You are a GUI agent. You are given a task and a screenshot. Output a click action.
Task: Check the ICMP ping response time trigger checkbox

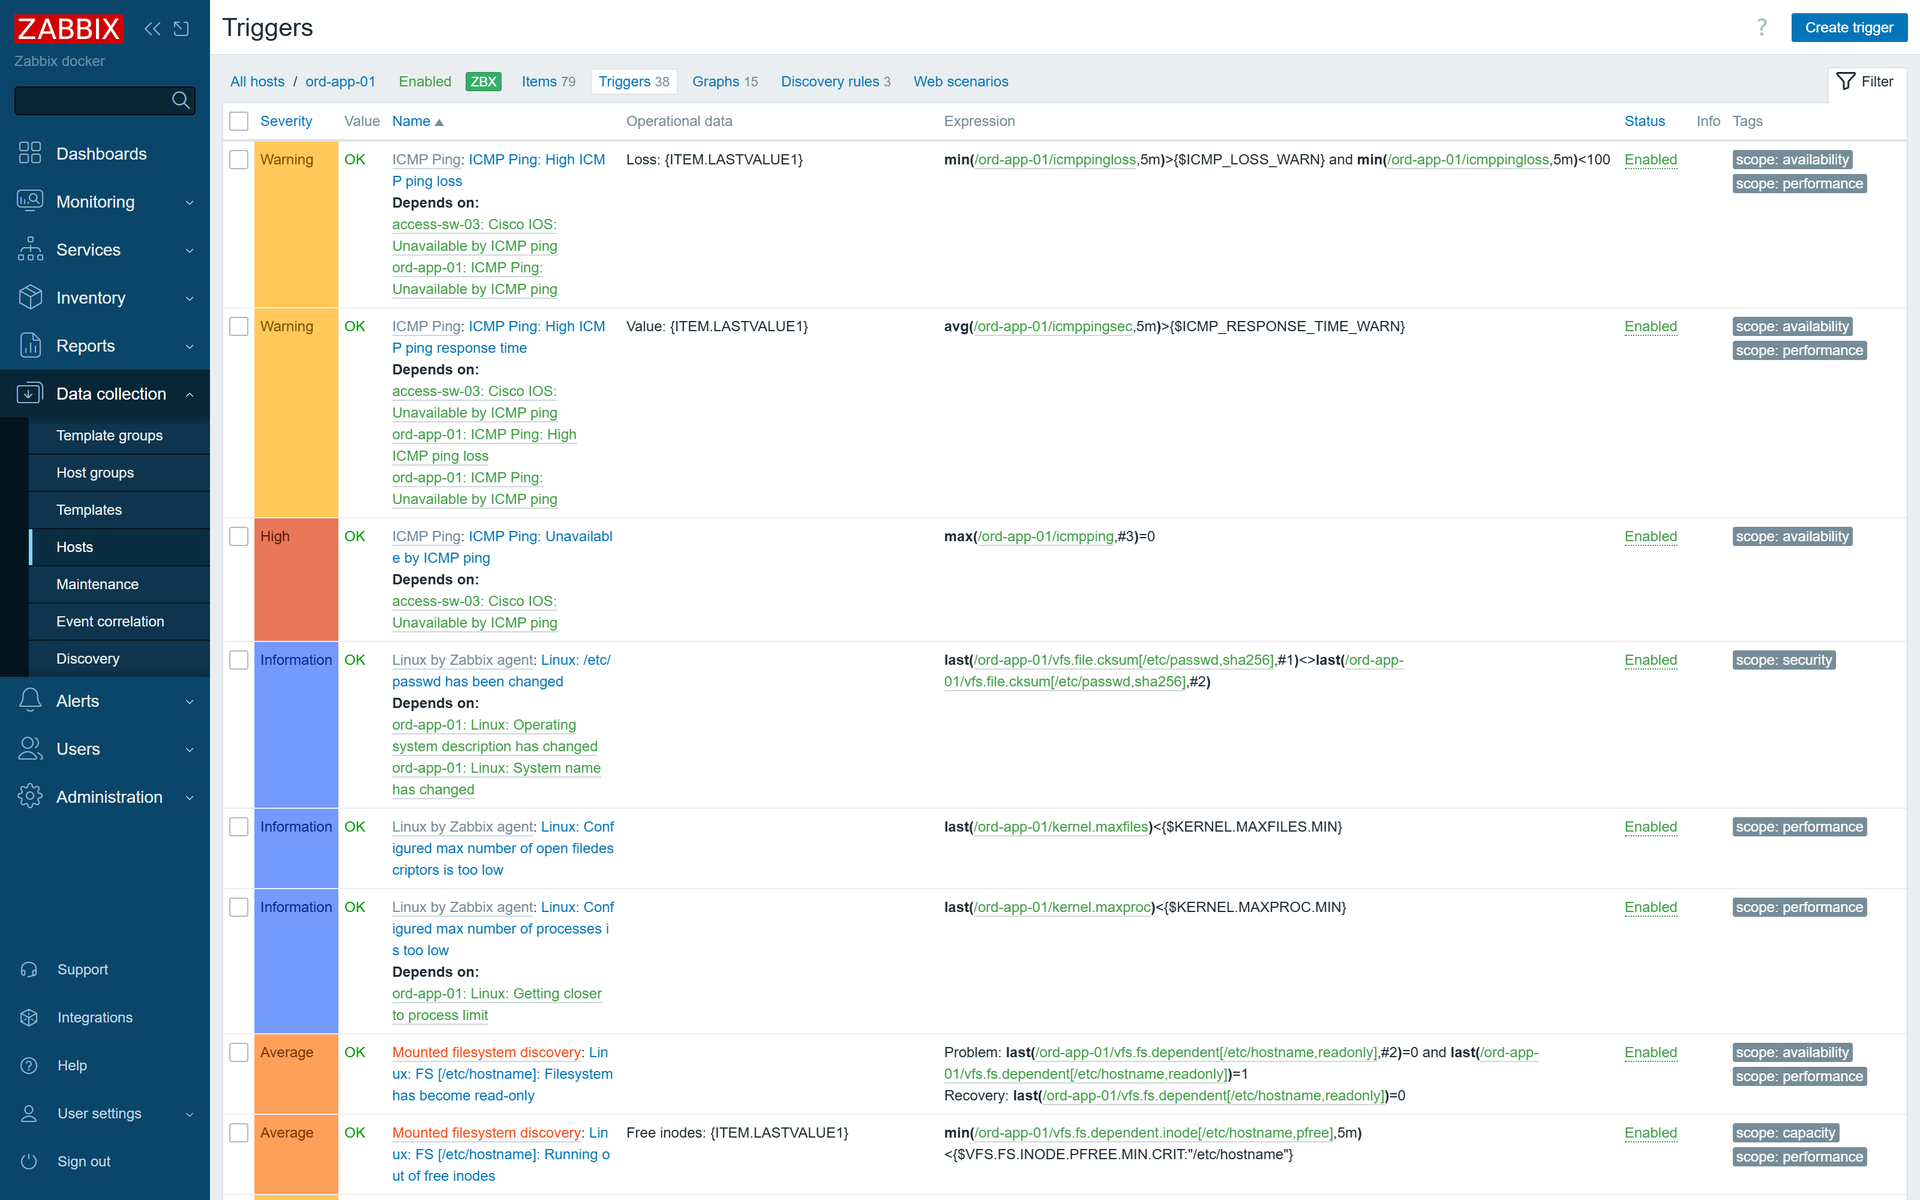tap(239, 327)
